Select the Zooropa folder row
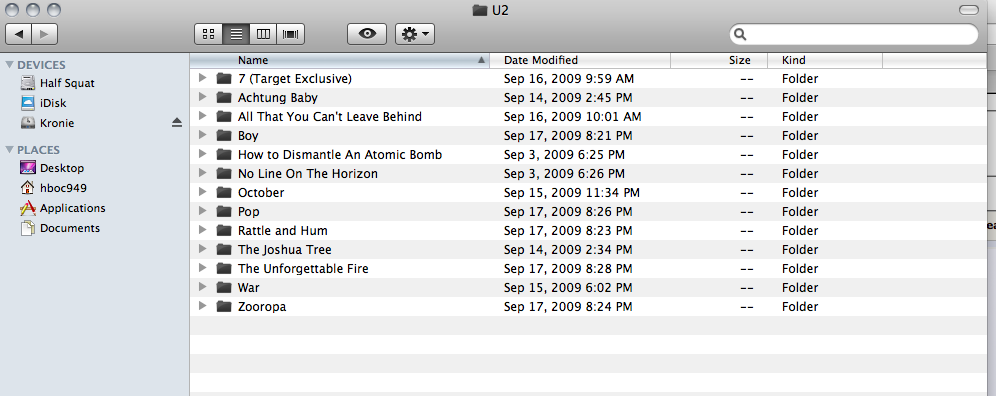The height and width of the screenshot is (396, 996). (588, 306)
